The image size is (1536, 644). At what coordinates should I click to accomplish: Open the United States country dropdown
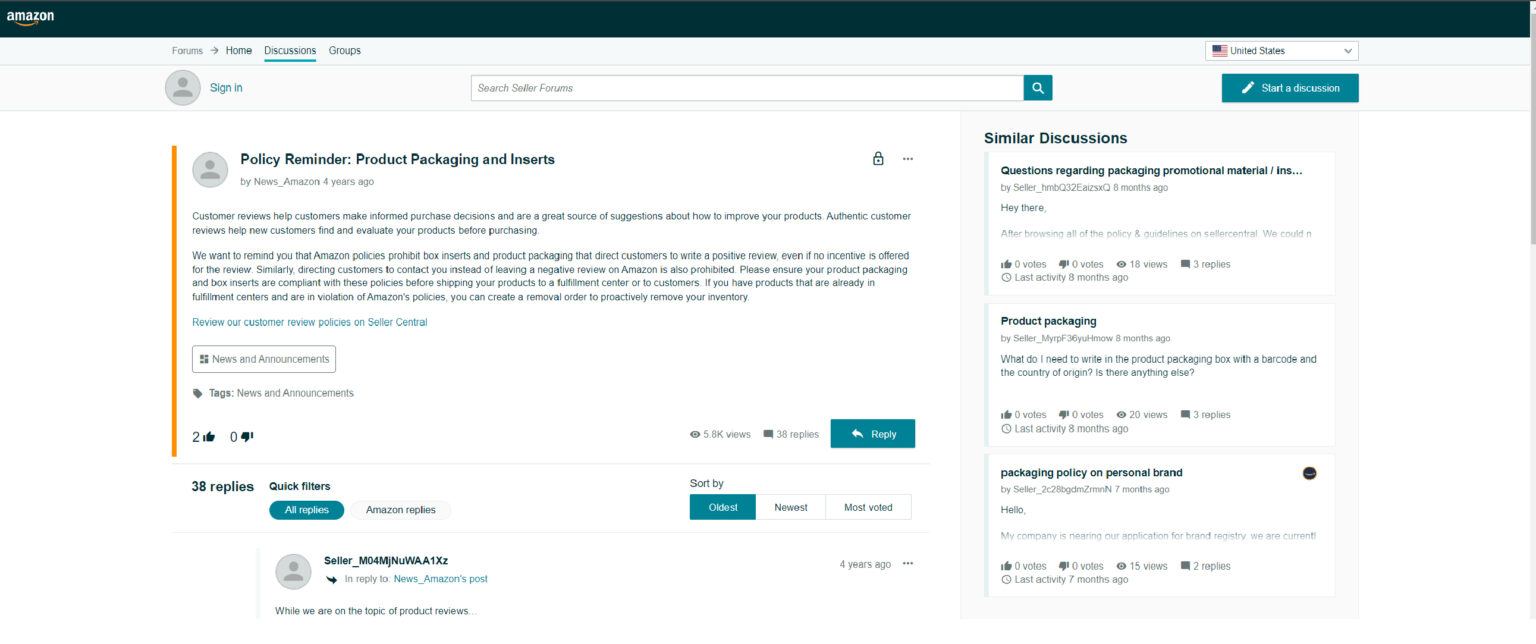coord(1281,50)
